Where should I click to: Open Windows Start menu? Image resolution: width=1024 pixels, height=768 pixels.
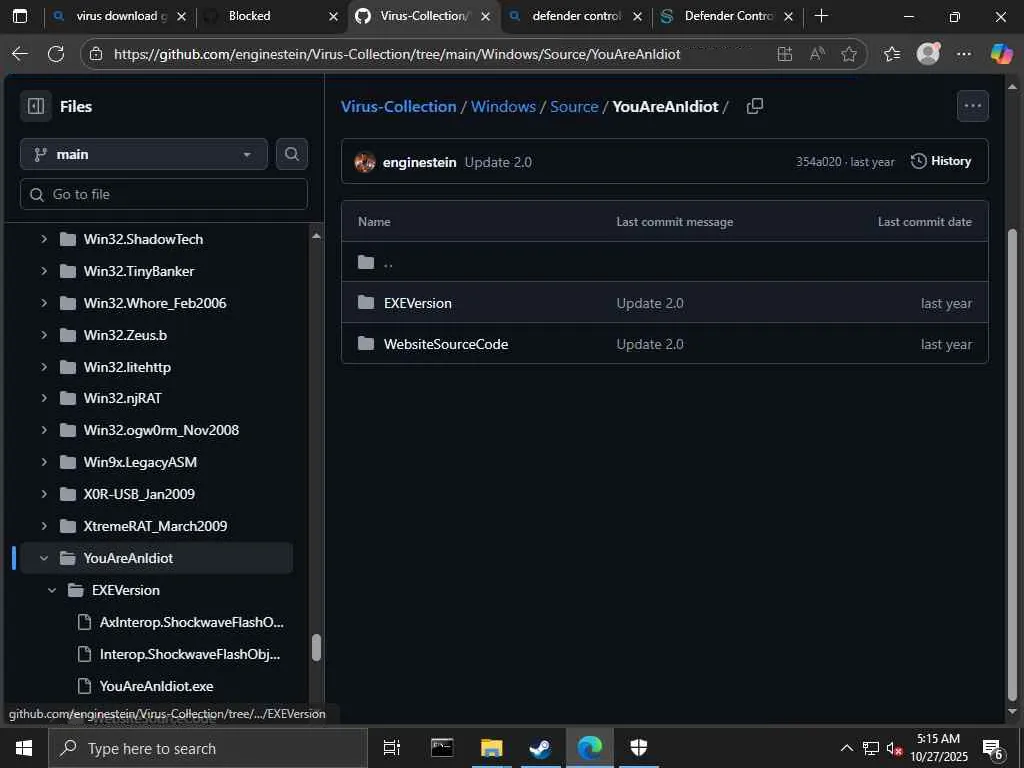tap(24, 748)
